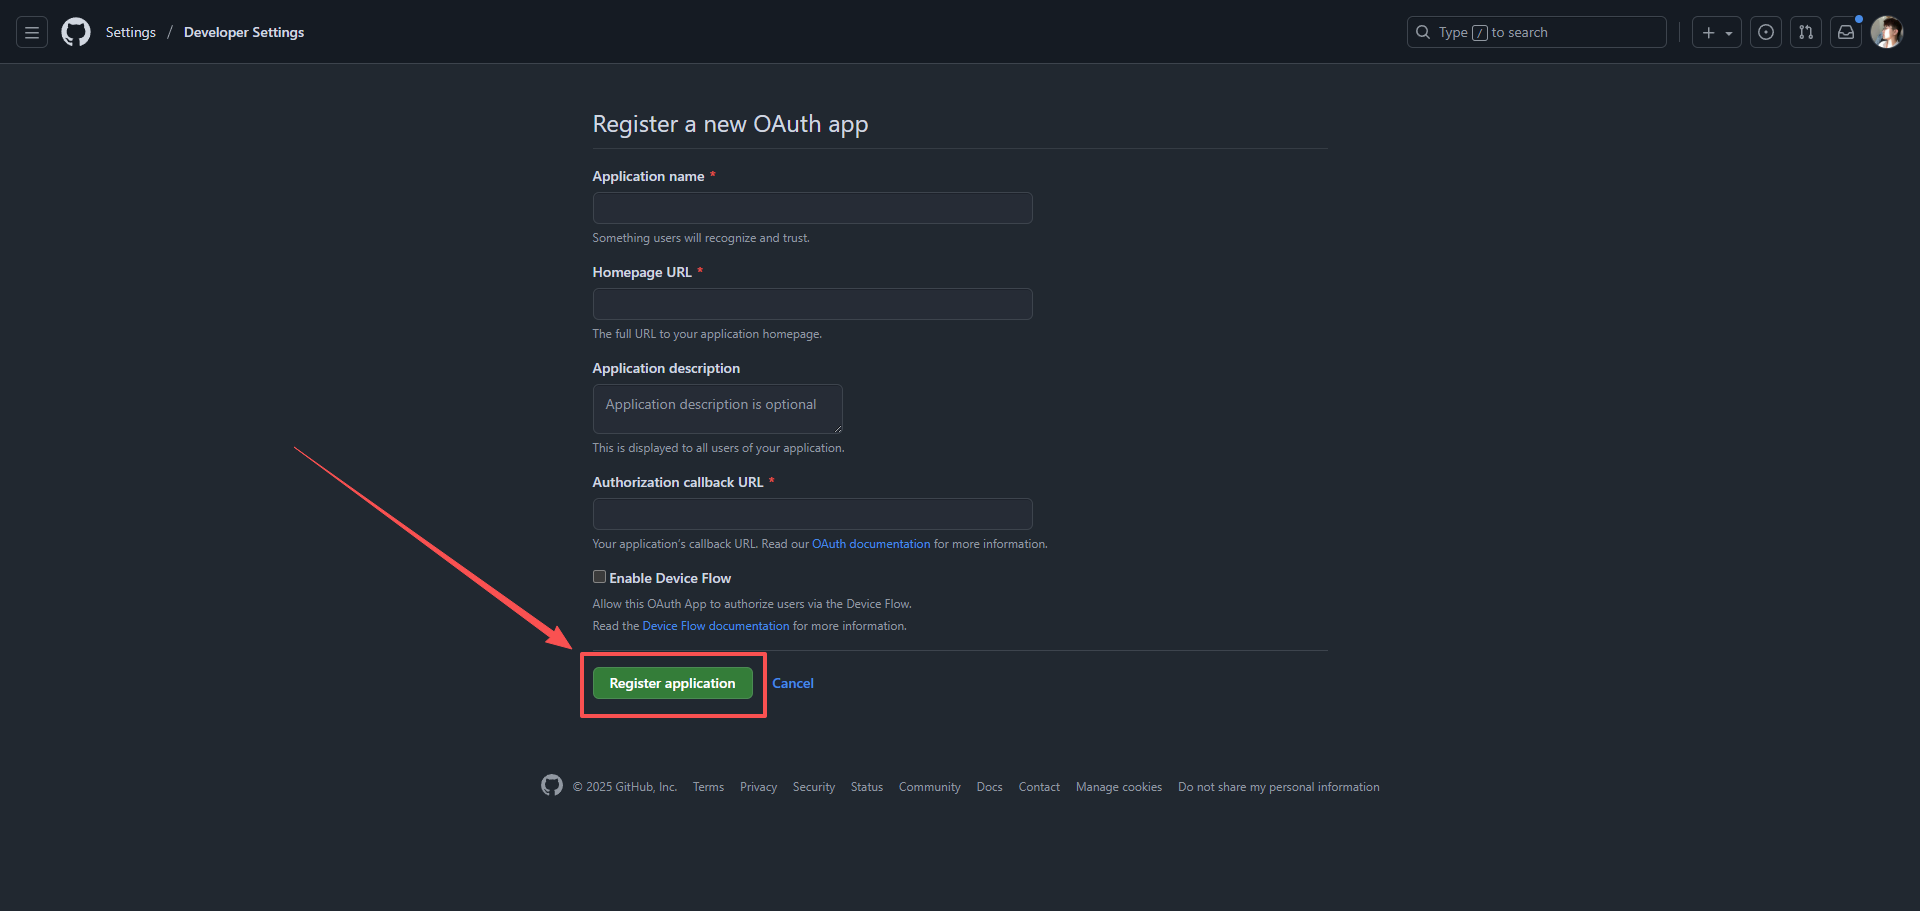The width and height of the screenshot is (1920, 911).
Task: Focus the Homepage URL field
Action: click(812, 304)
